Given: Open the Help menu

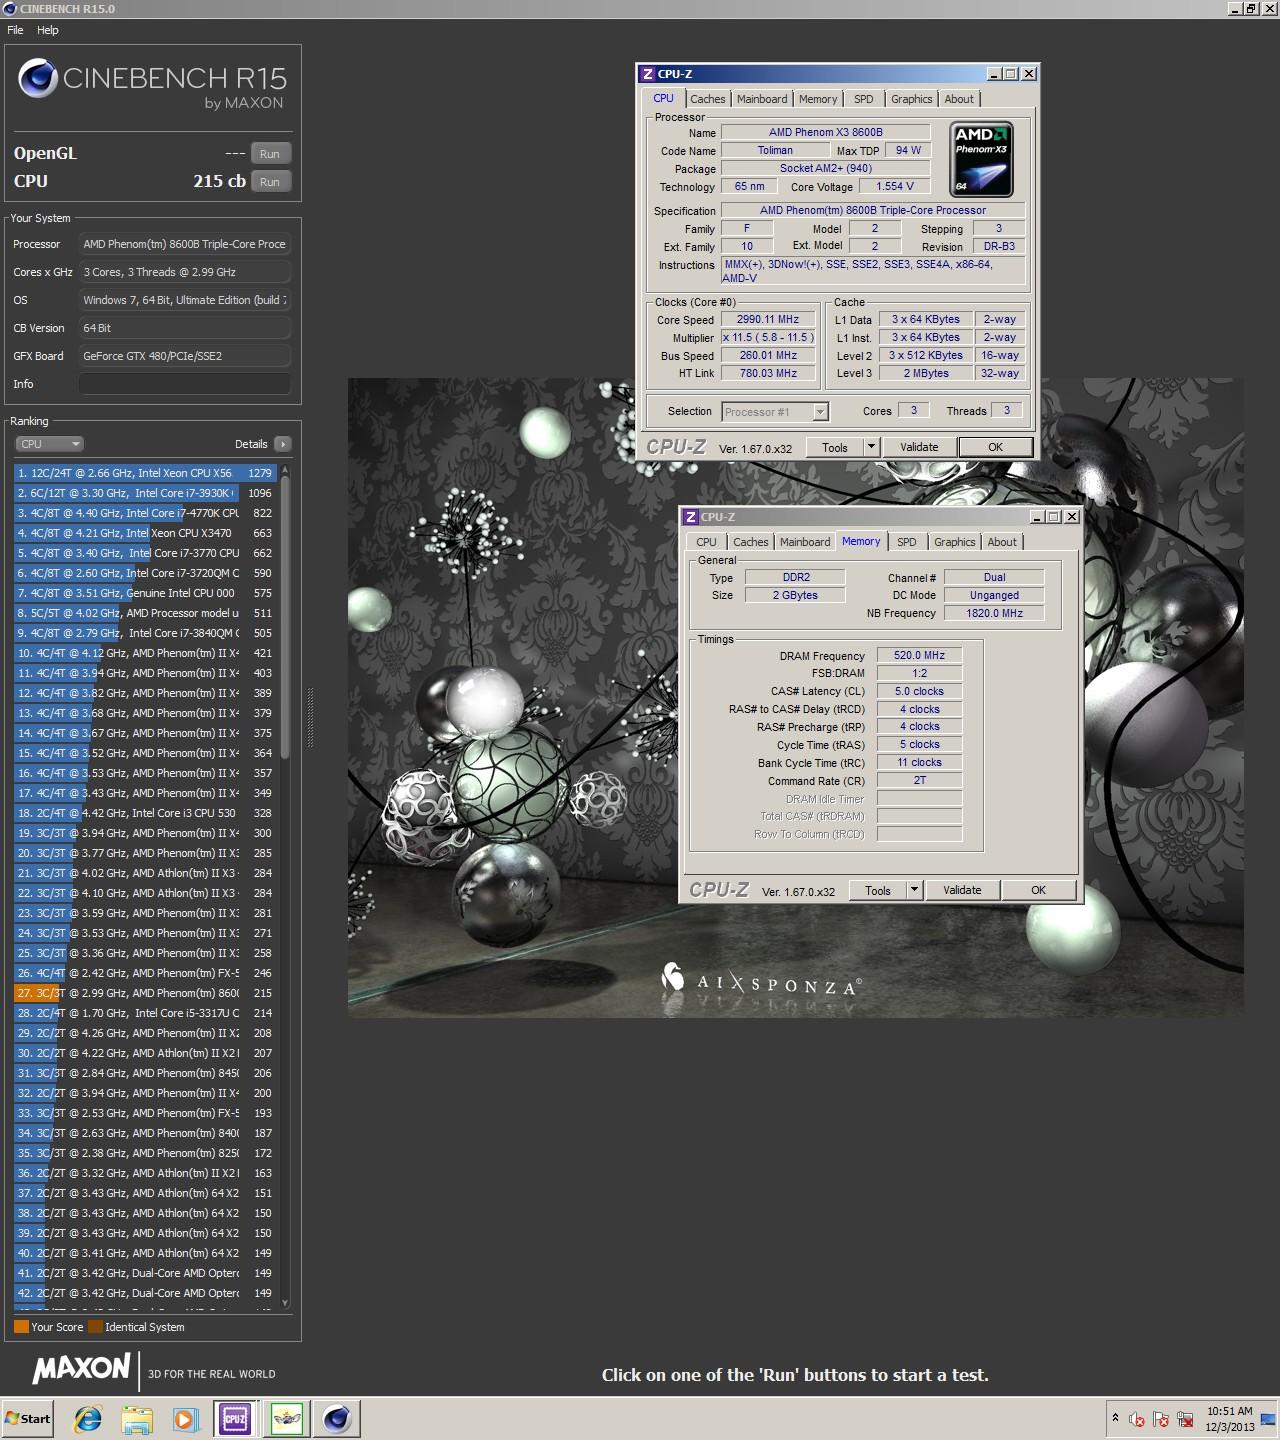Looking at the screenshot, I should tap(48, 30).
